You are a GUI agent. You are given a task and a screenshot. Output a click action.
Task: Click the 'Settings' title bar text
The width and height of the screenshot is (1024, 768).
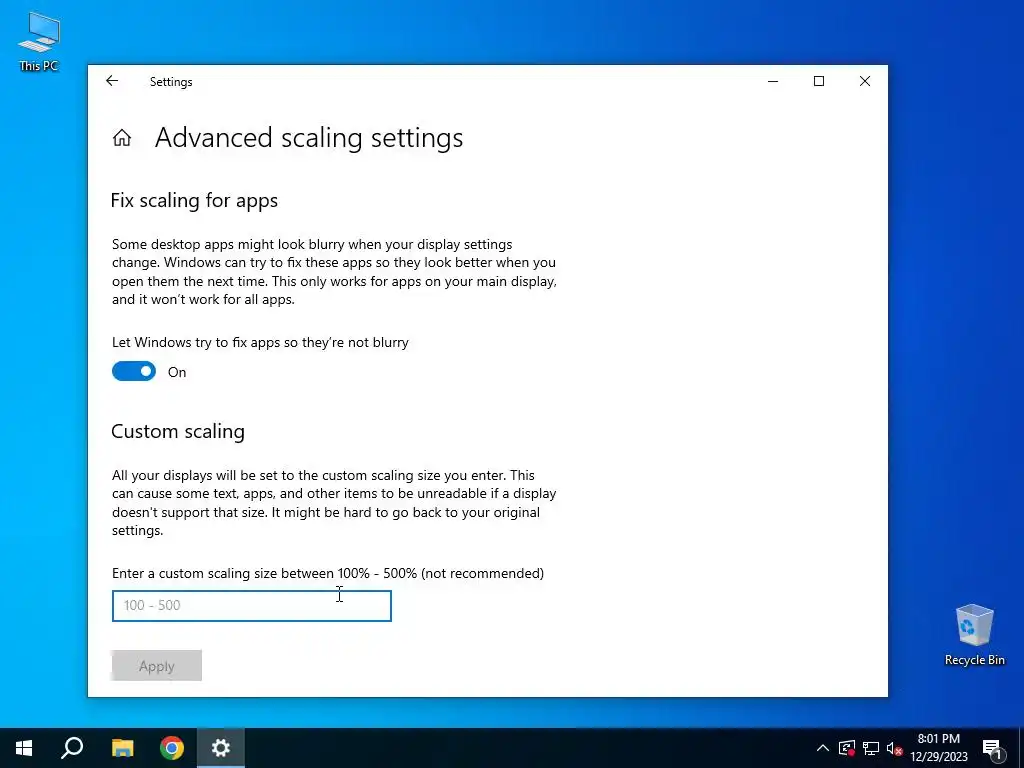pyautogui.click(x=171, y=82)
